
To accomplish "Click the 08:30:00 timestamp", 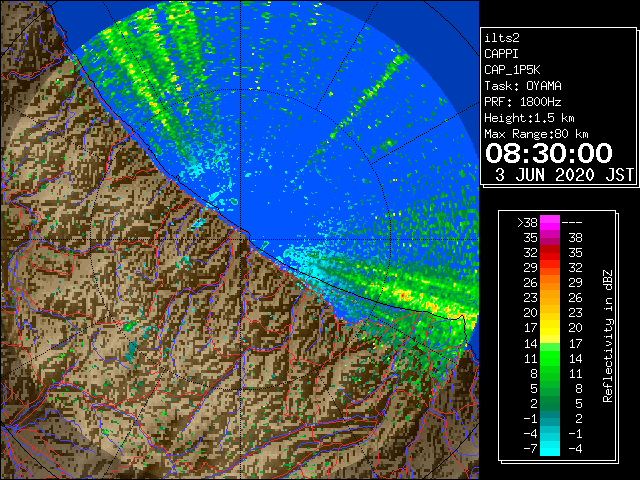I will tap(549, 153).
